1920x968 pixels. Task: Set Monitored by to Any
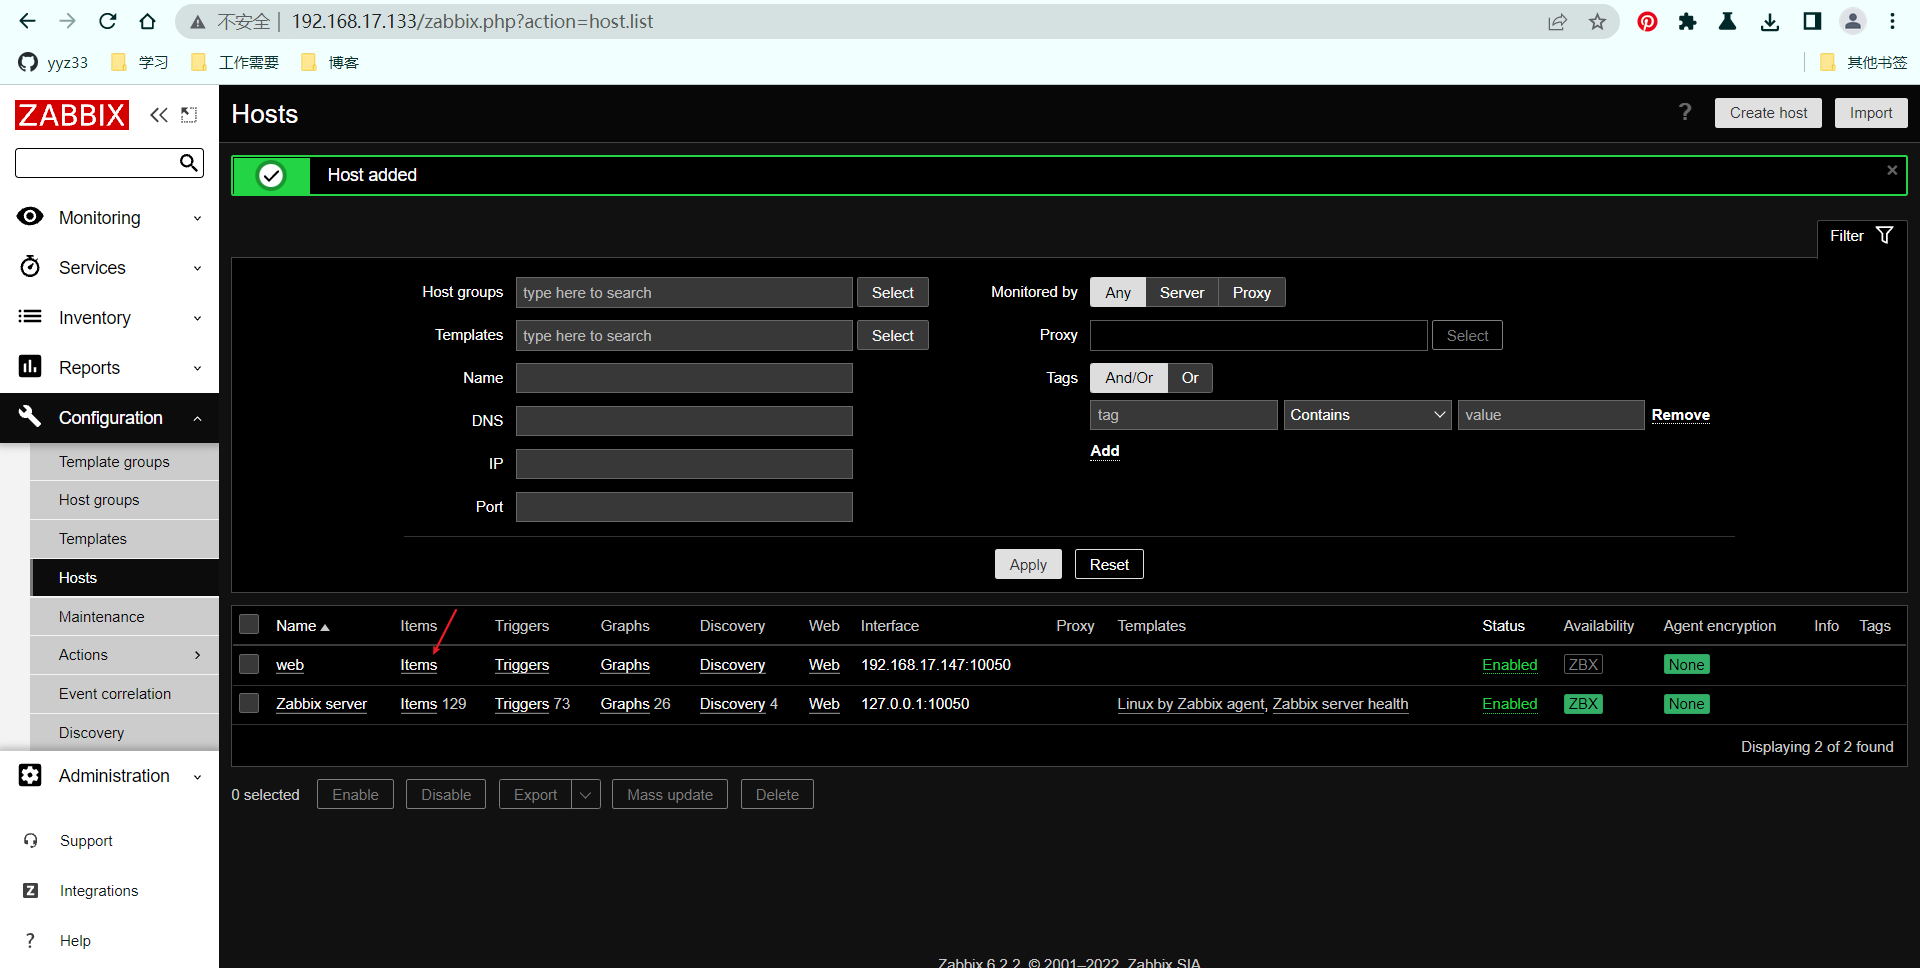coord(1118,292)
